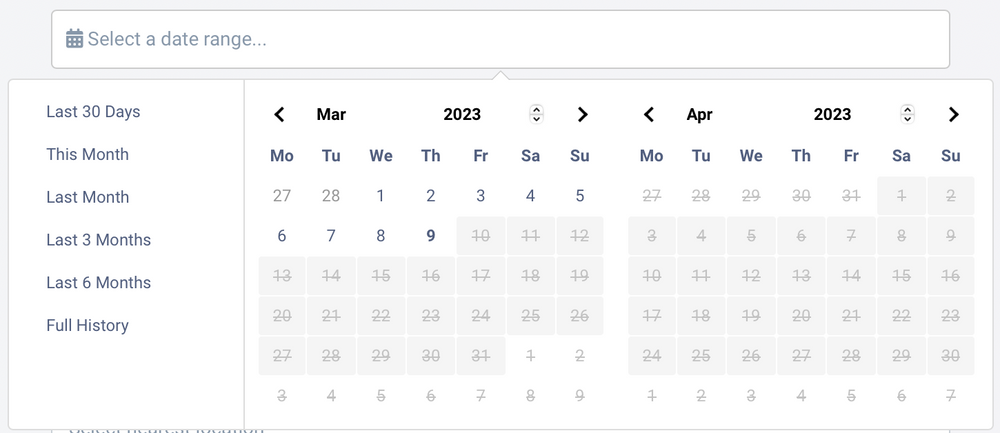The height and width of the screenshot is (433, 1000).
Task: Adjust year stepper beside April 2023
Action: pos(907,114)
